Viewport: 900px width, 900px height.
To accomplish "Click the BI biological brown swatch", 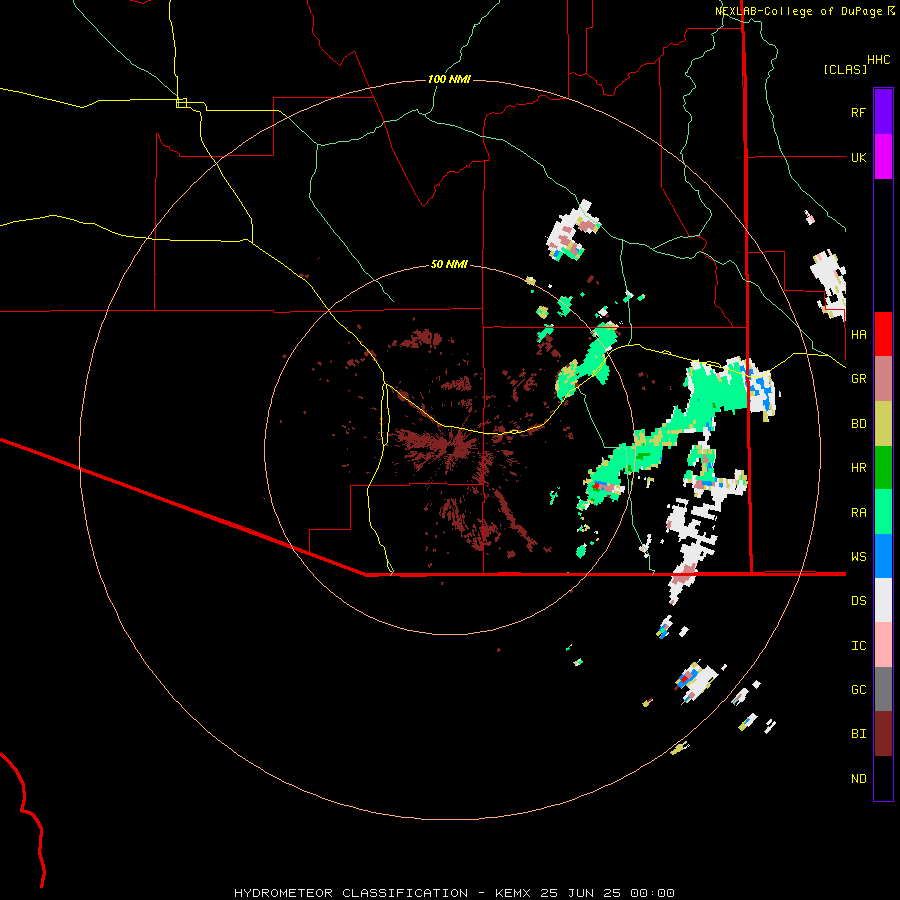I will [883, 734].
